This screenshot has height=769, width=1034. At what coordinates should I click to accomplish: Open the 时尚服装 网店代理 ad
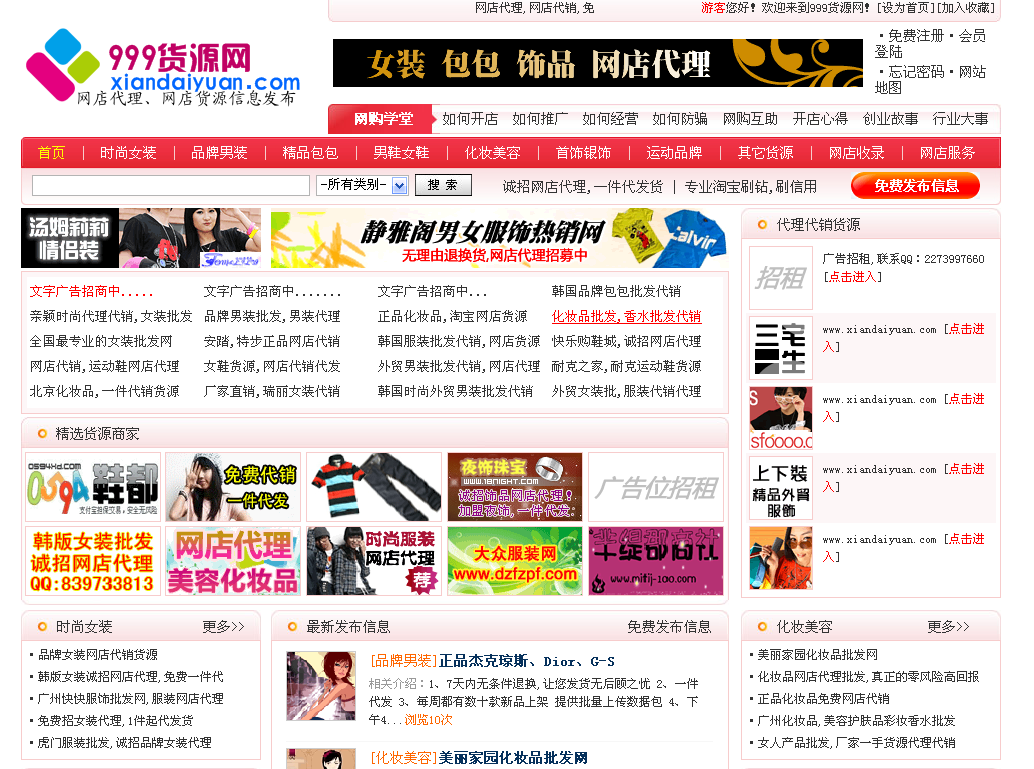point(374,561)
